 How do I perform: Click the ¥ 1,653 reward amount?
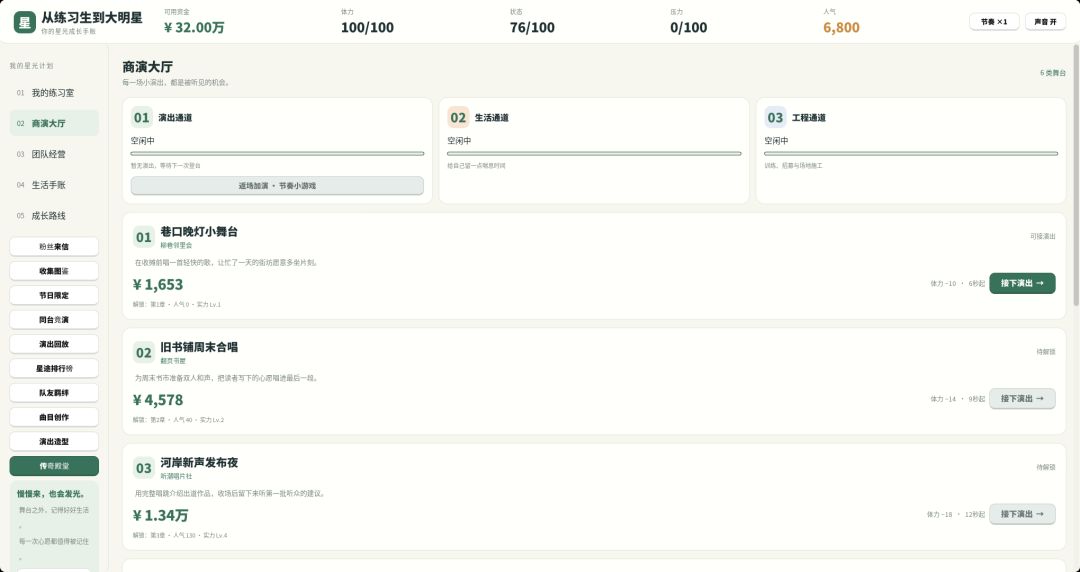coord(158,285)
